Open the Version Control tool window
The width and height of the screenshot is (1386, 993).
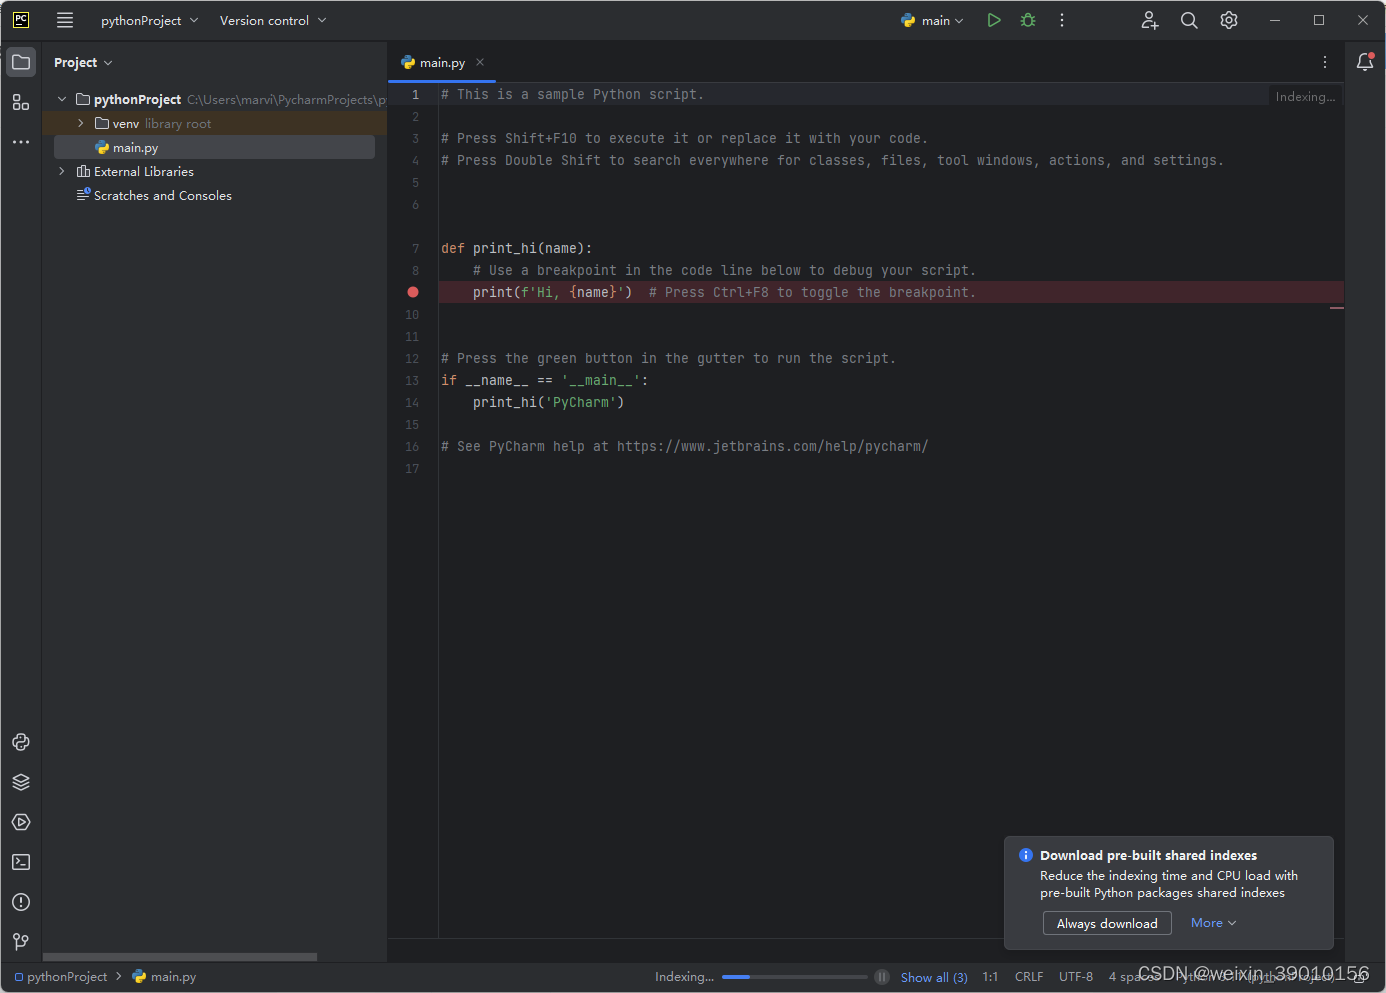(x=20, y=941)
